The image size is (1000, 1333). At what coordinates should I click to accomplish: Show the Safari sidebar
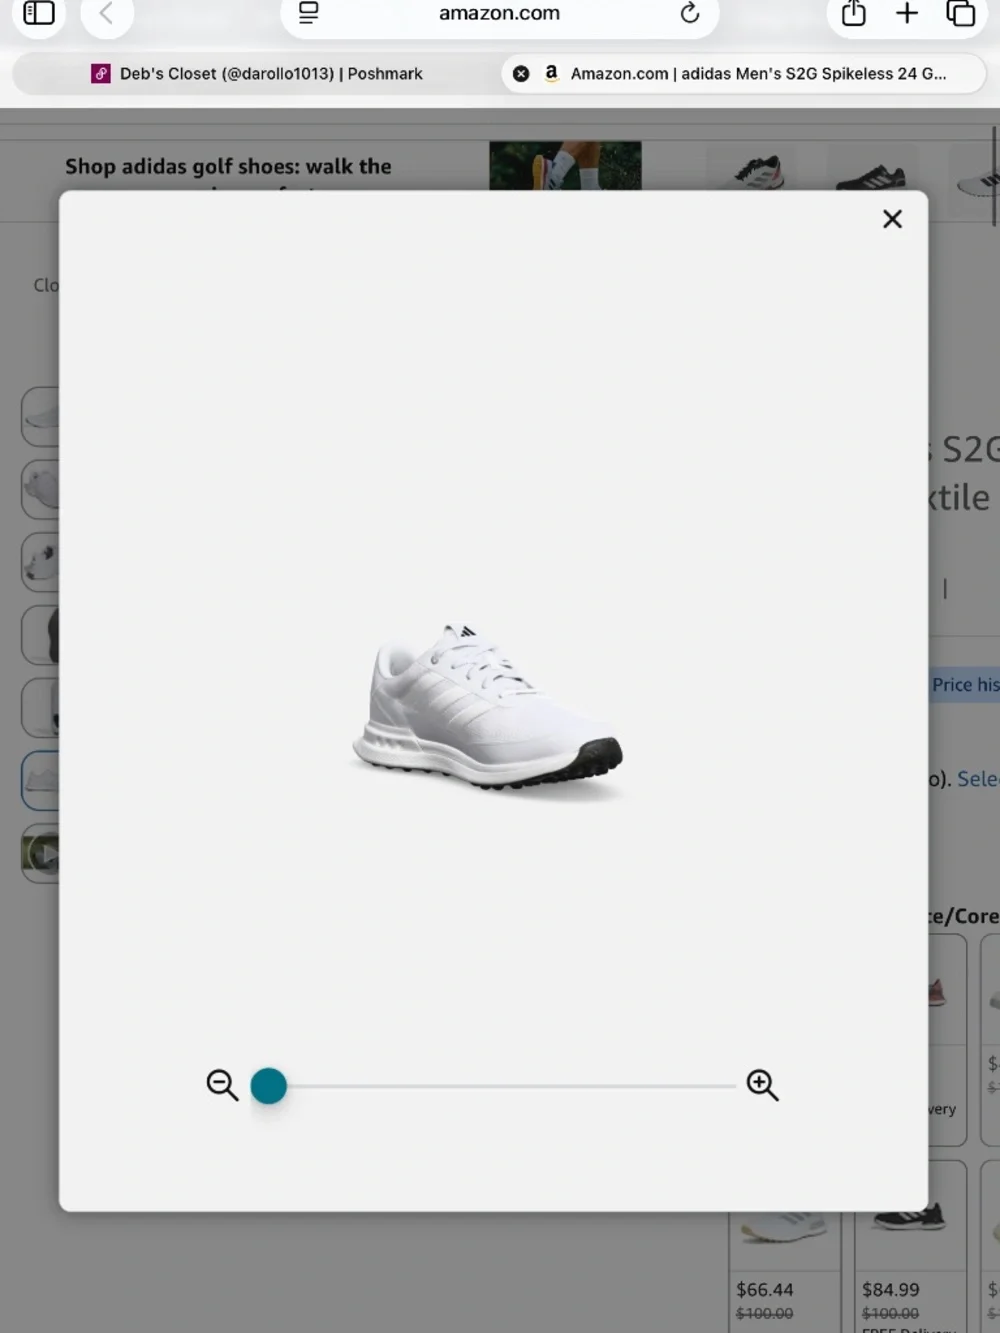tap(39, 13)
